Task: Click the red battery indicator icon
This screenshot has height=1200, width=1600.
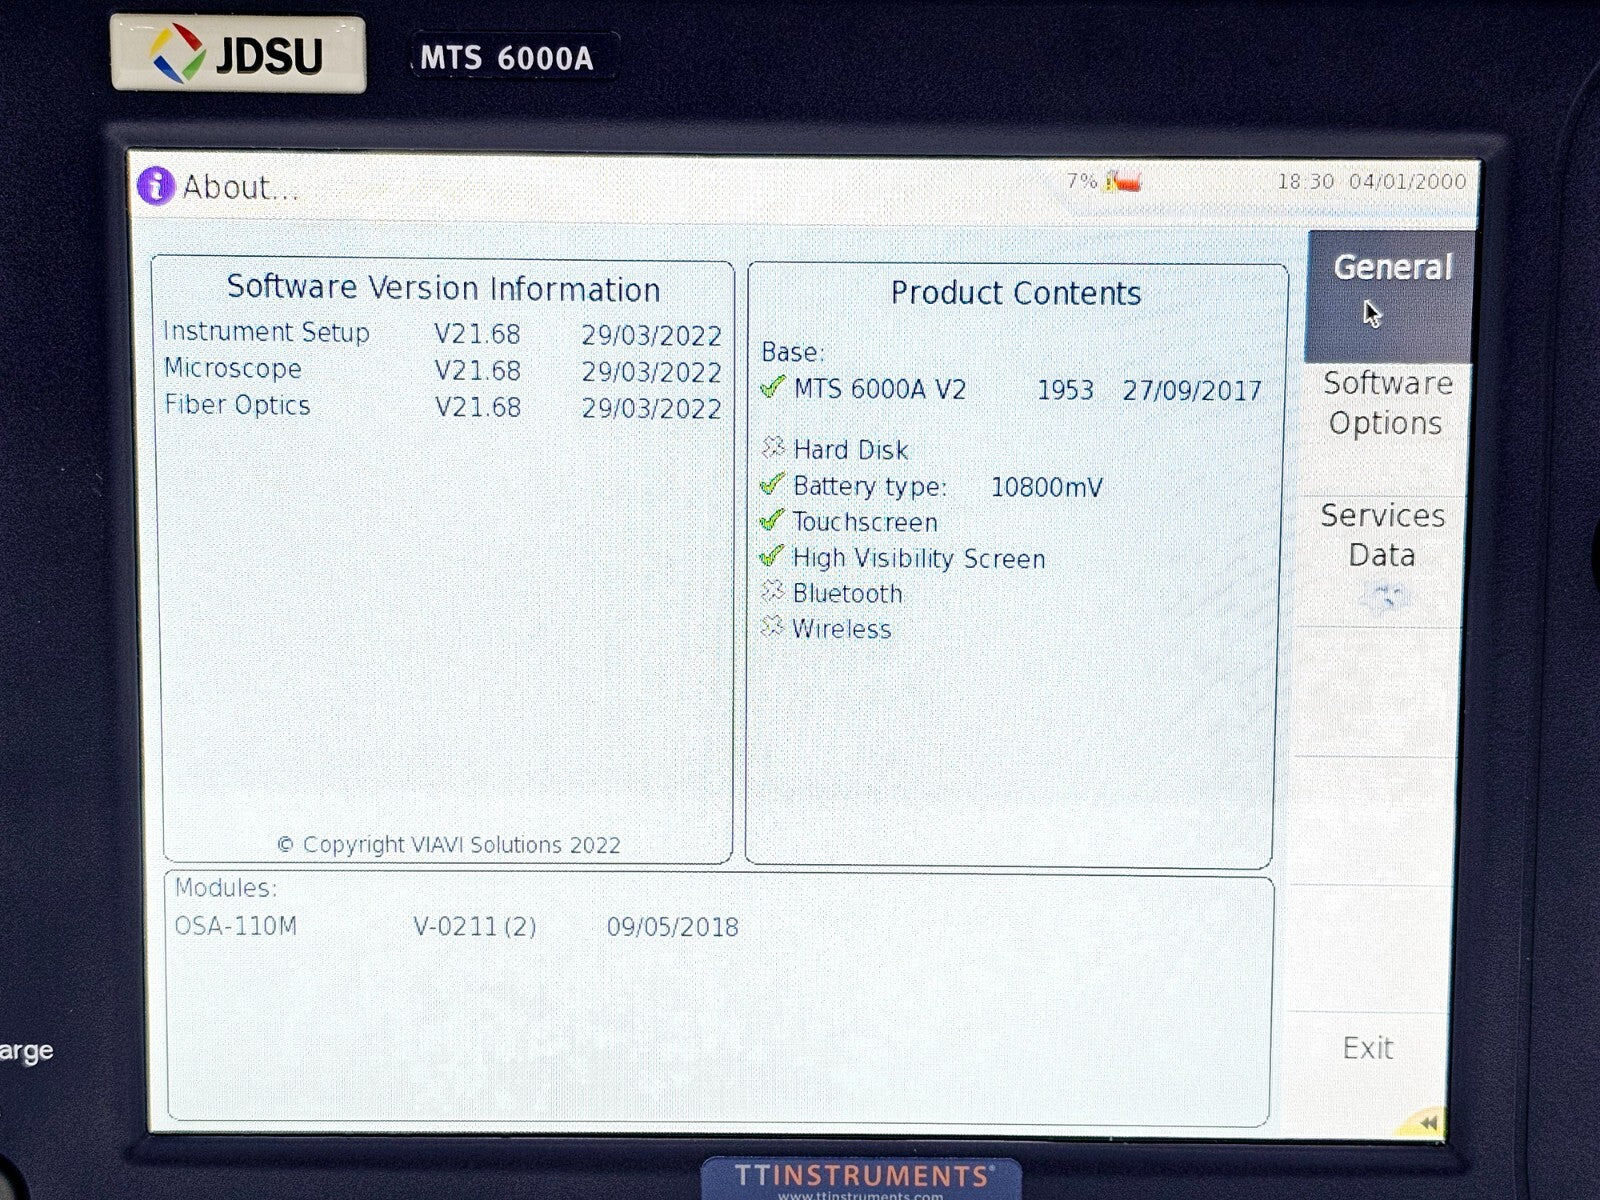Action: pos(1123,181)
